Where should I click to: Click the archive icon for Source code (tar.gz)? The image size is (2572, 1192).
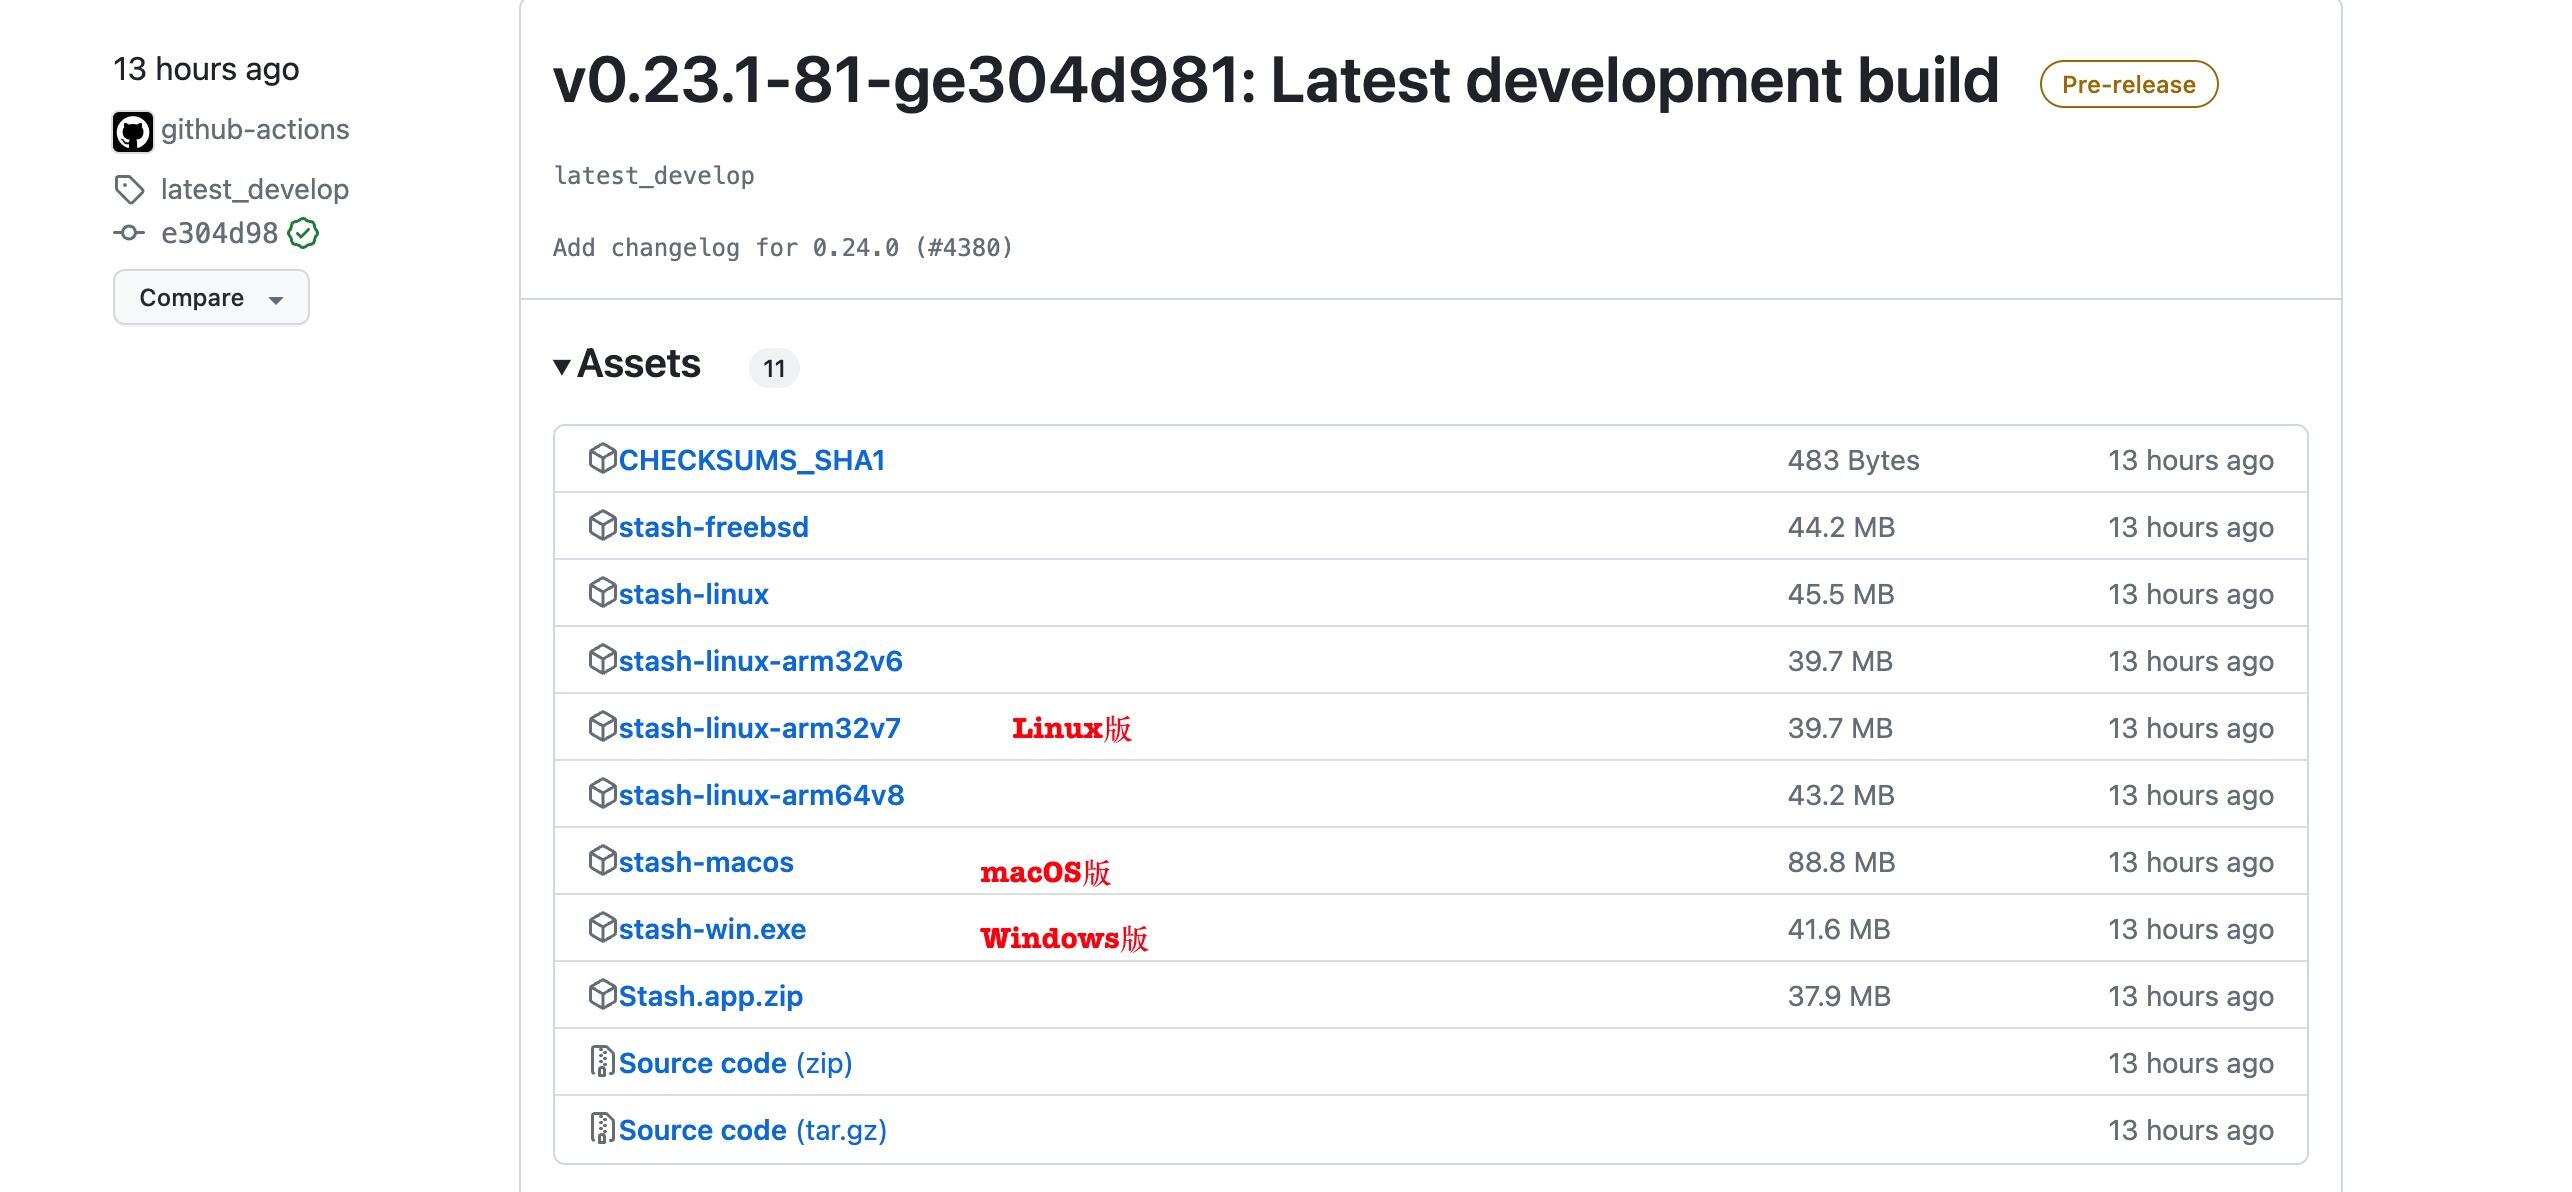coord(602,1128)
